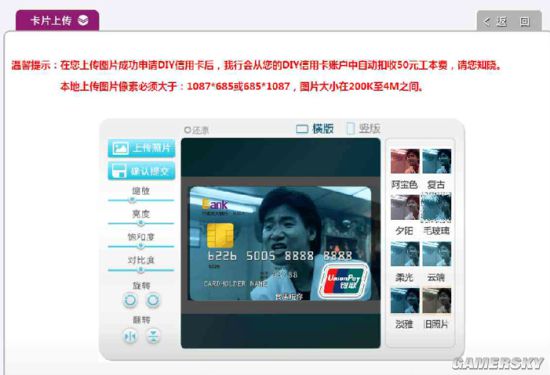The height and width of the screenshot is (375, 550).
Task: Apply the 阿宝色 filter thumbnail
Action: coord(405,161)
